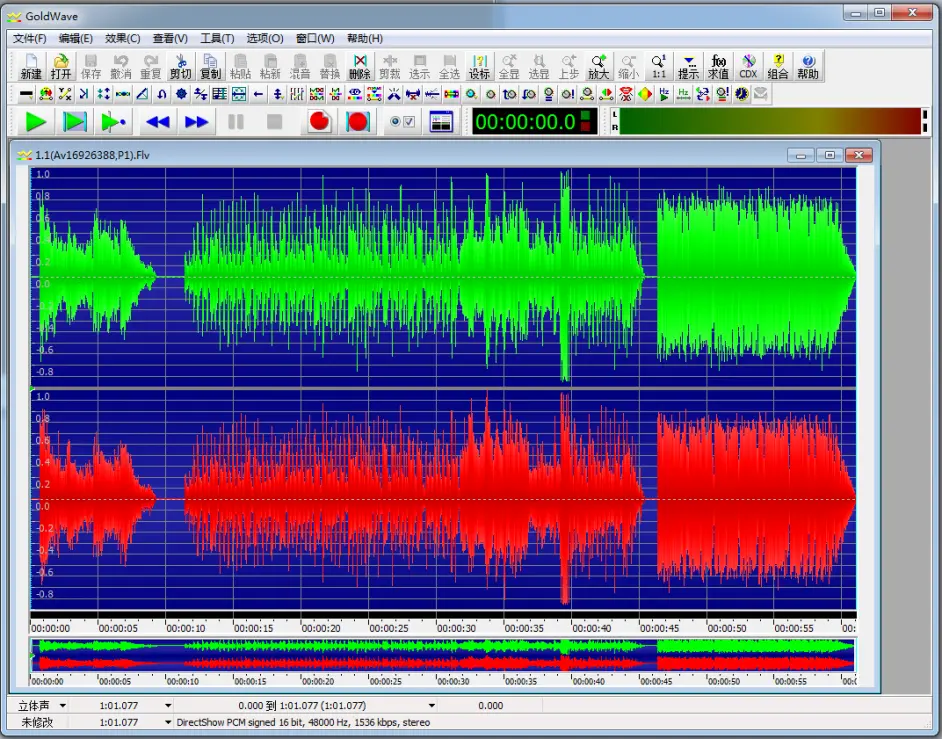Open the control window display icon
Viewport: 942px width, 739px height.
442,122
